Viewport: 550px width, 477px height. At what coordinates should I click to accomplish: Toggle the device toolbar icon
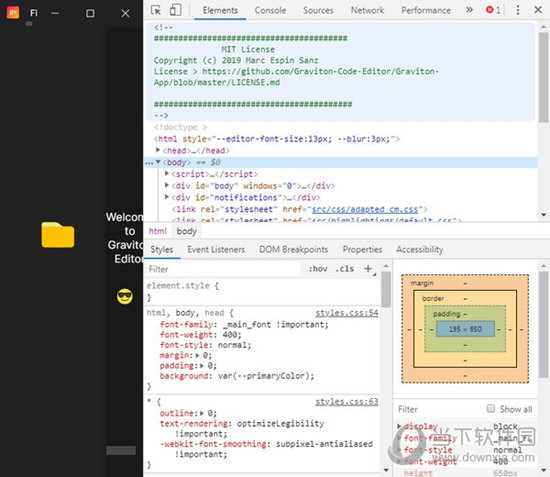[x=175, y=10]
